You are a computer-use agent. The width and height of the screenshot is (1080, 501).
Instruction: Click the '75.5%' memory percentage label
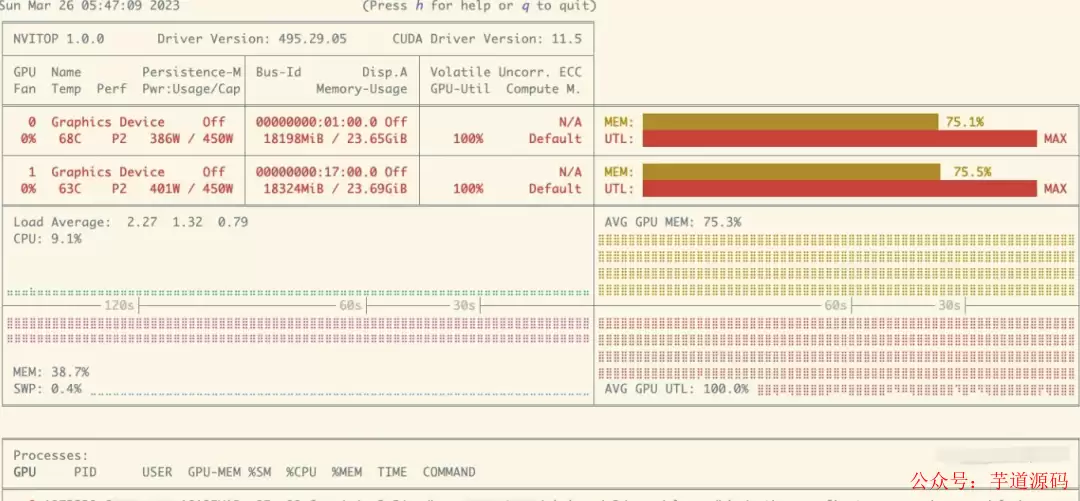pos(973,172)
